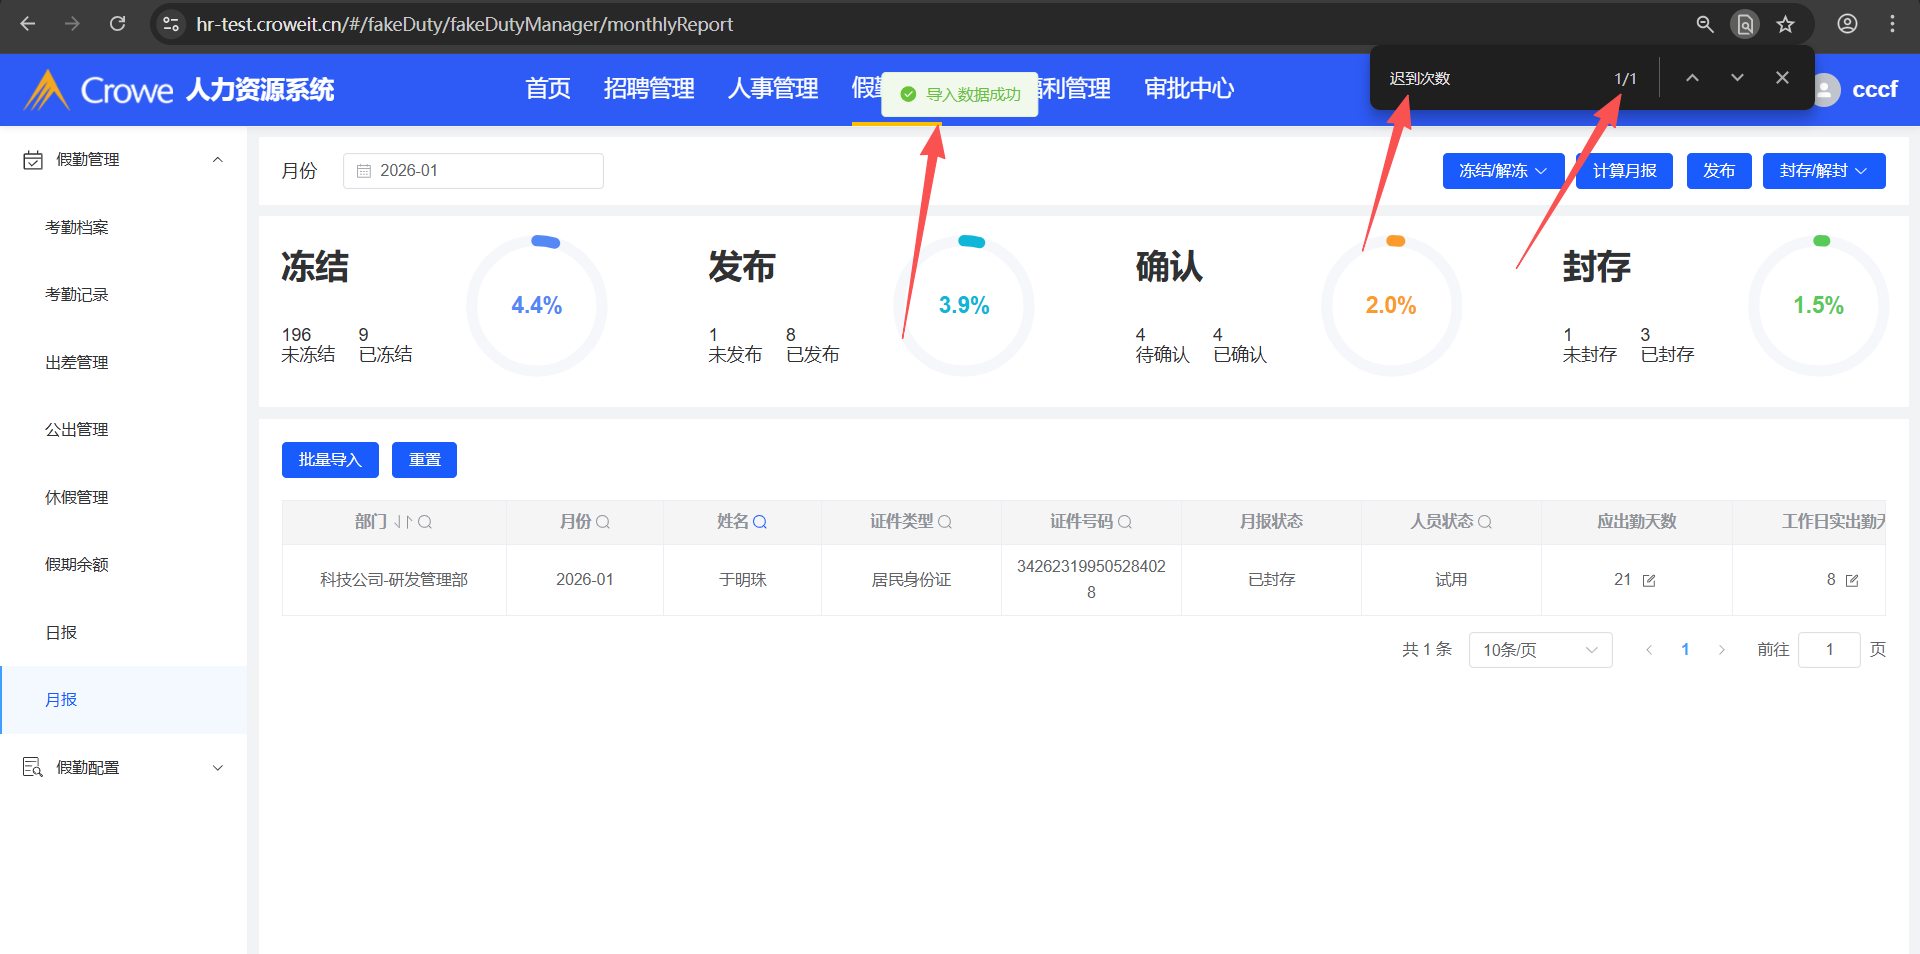Open 首页 in the top navigation
This screenshot has height=954, width=1920.
548,89
